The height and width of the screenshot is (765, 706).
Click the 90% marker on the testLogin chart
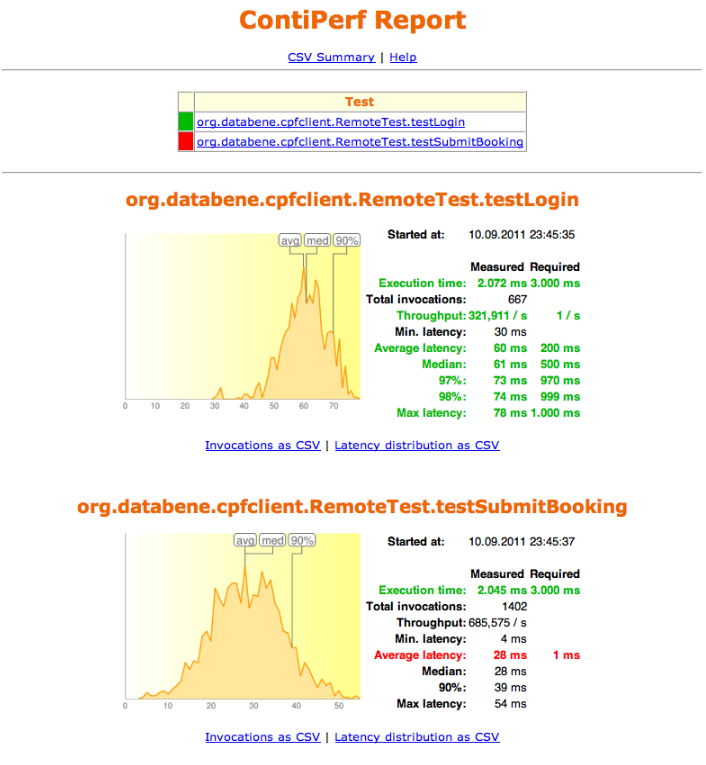(347, 241)
